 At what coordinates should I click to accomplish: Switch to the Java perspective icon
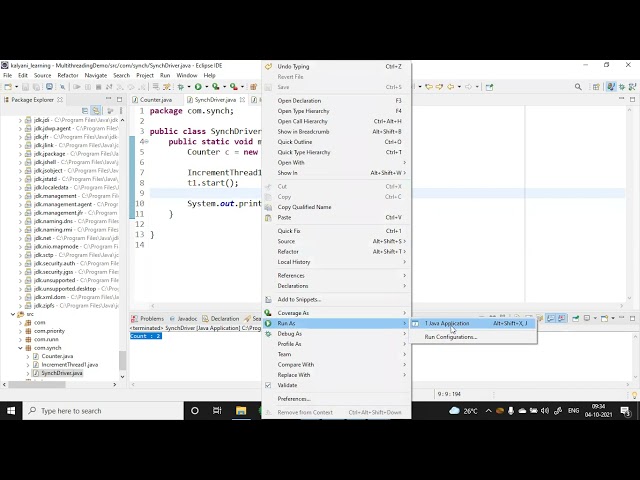[611, 87]
